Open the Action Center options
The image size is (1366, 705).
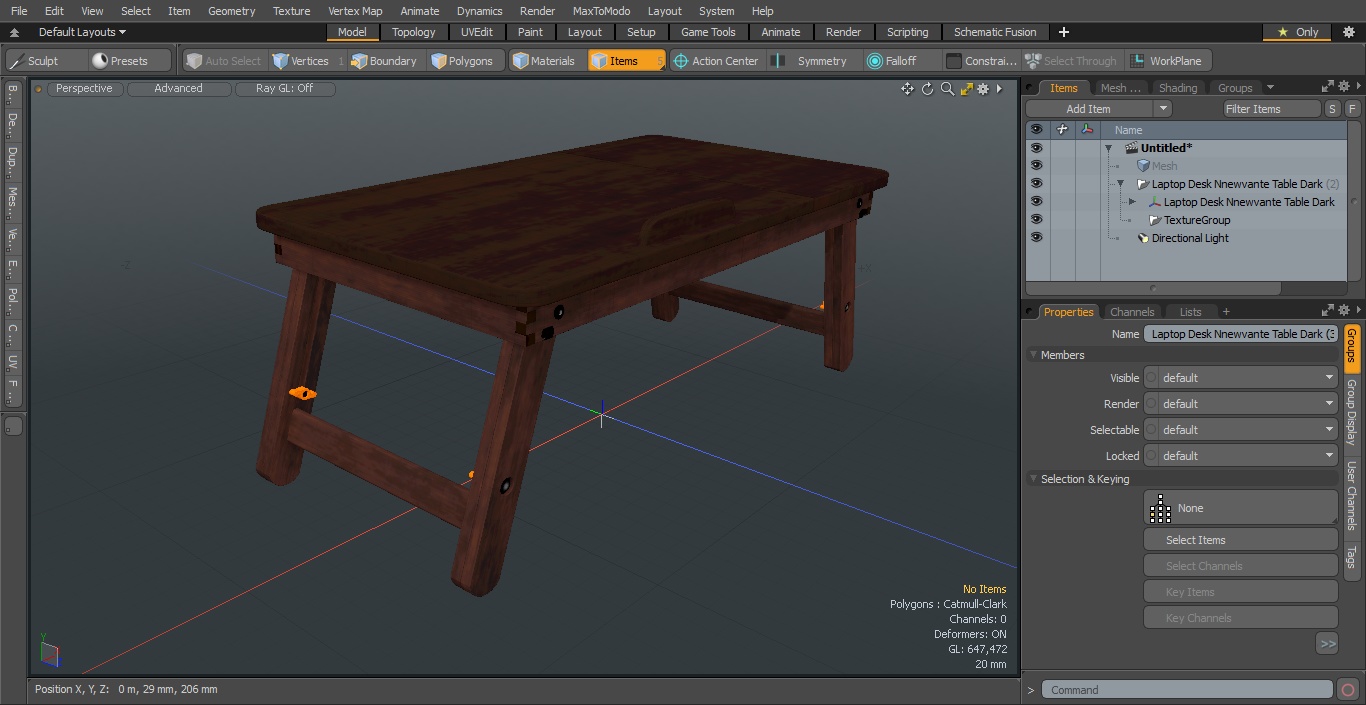coord(716,61)
